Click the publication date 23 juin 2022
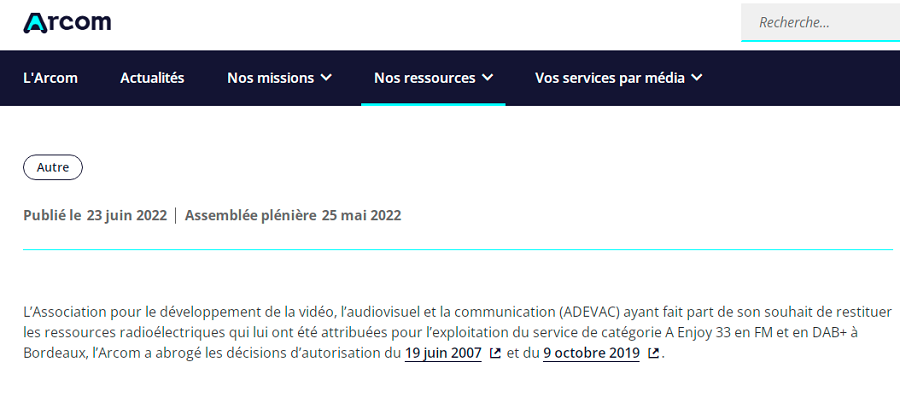The width and height of the screenshot is (900, 403). [x=127, y=215]
